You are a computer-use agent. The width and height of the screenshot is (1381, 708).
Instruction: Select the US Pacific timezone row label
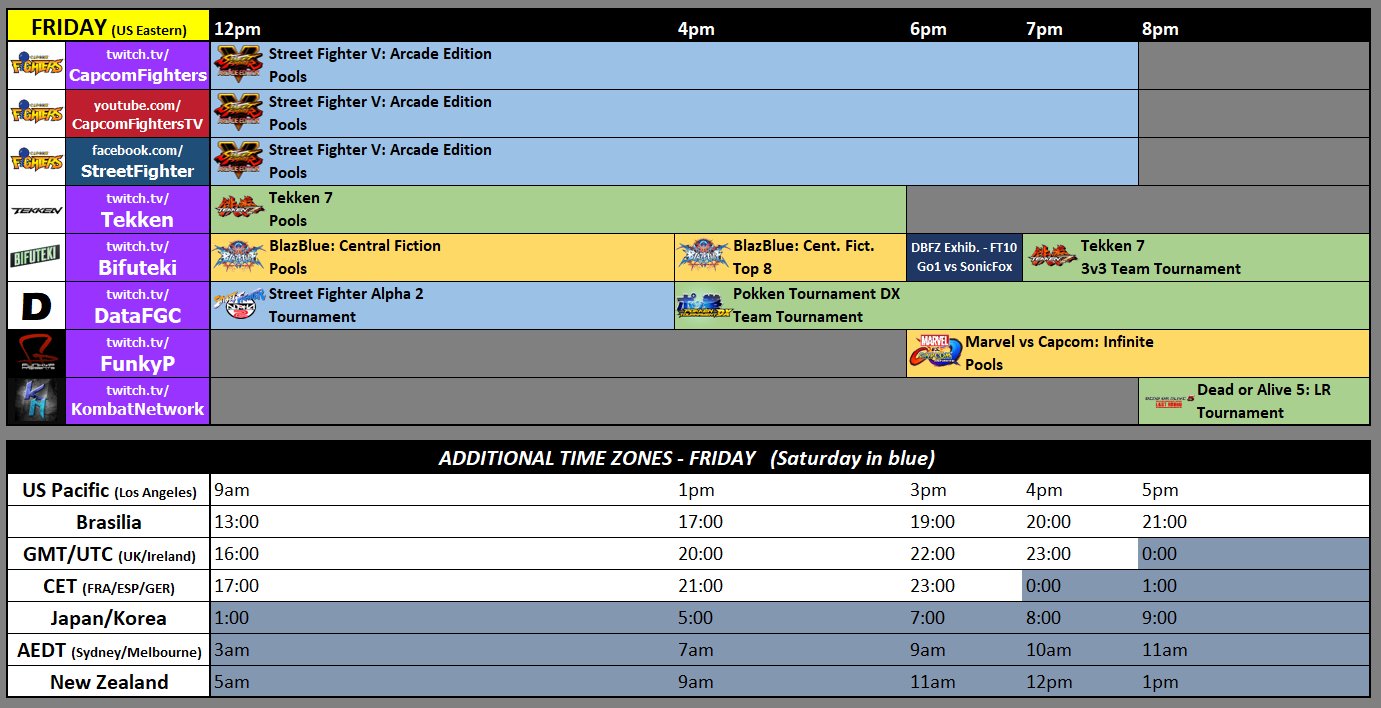(x=107, y=491)
